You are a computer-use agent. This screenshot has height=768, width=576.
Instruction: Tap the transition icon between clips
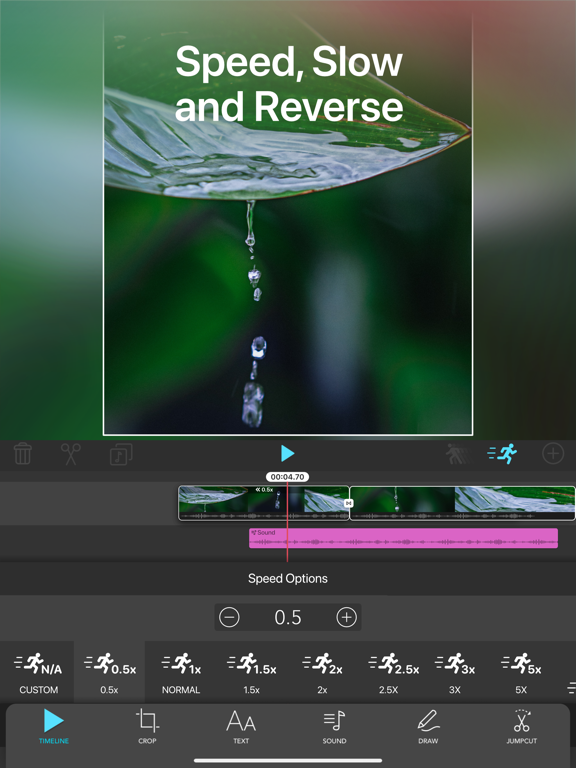point(349,503)
